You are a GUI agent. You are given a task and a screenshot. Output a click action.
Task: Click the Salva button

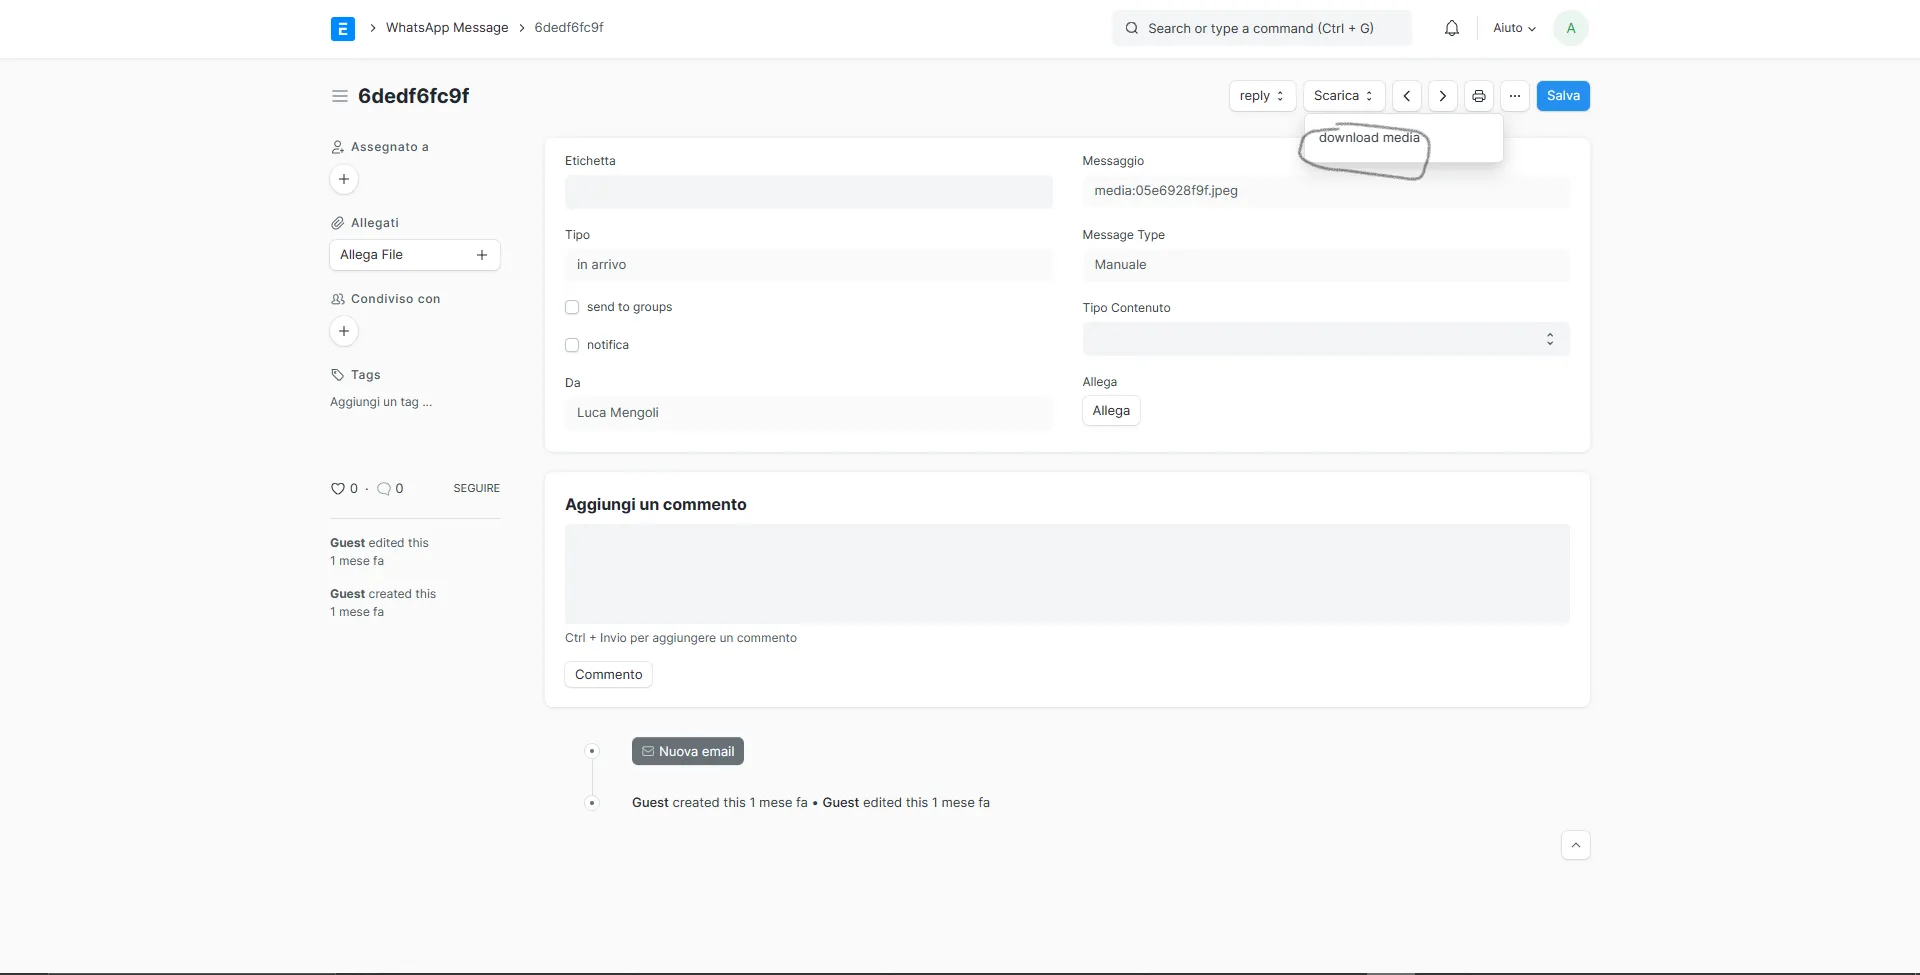click(x=1563, y=95)
